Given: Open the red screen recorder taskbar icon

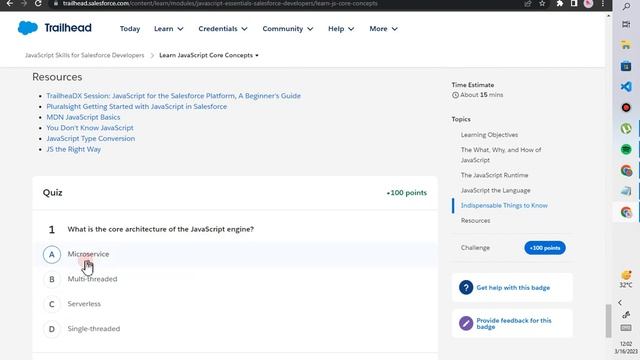Looking at the screenshot, I should (626, 107).
